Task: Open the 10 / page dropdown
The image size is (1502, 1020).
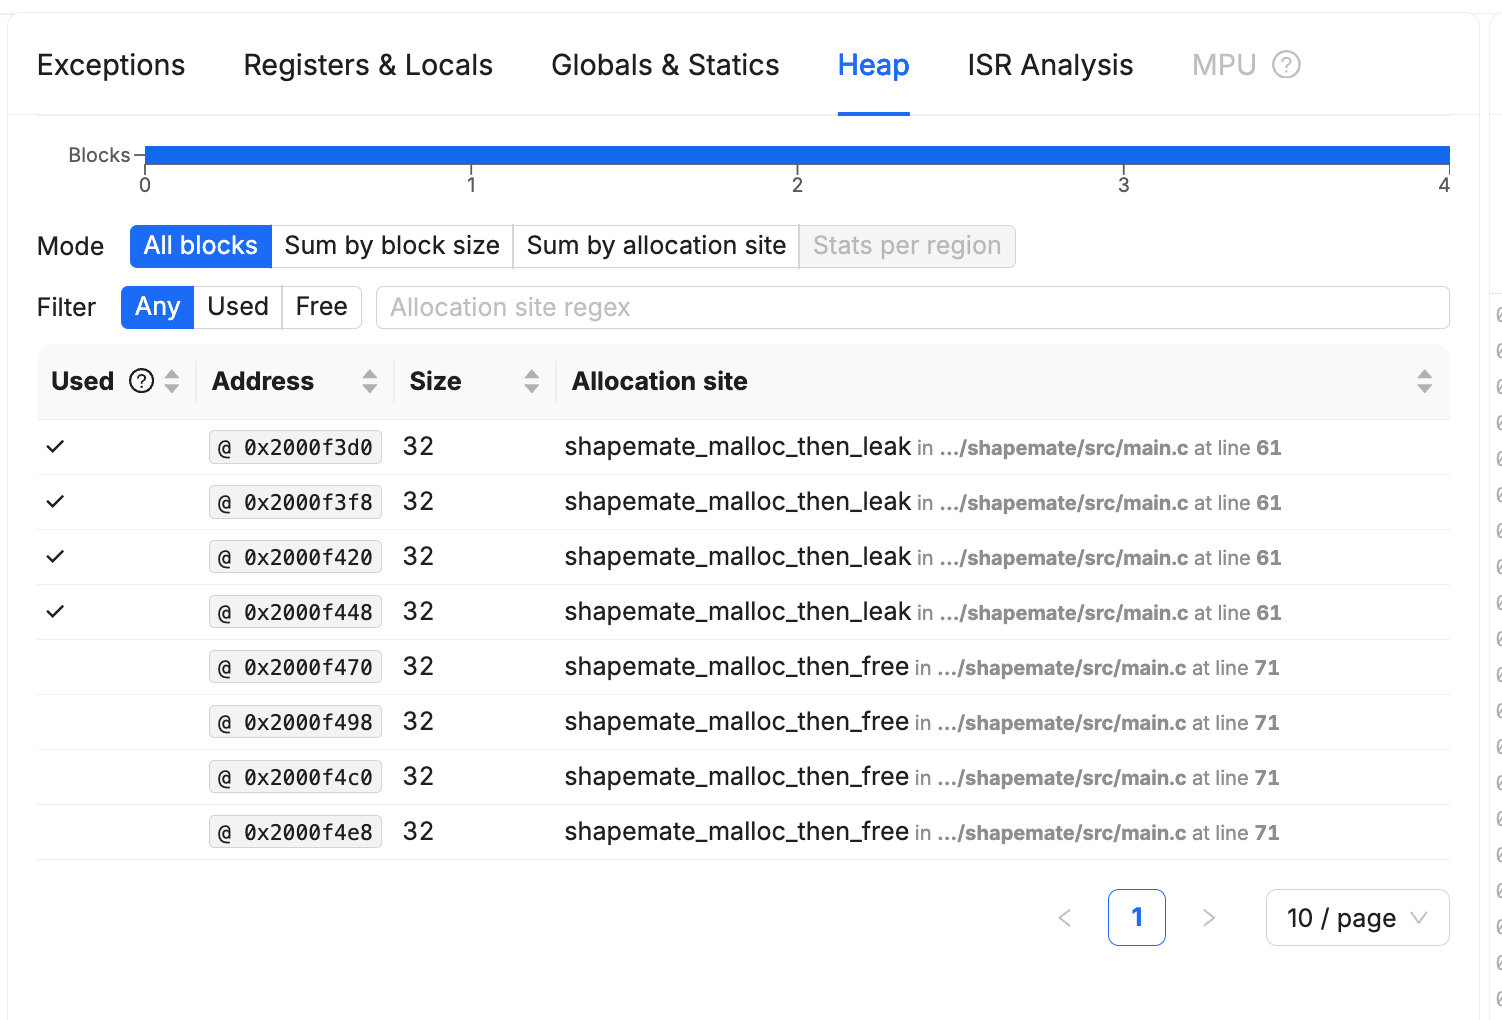Action: click(x=1357, y=917)
